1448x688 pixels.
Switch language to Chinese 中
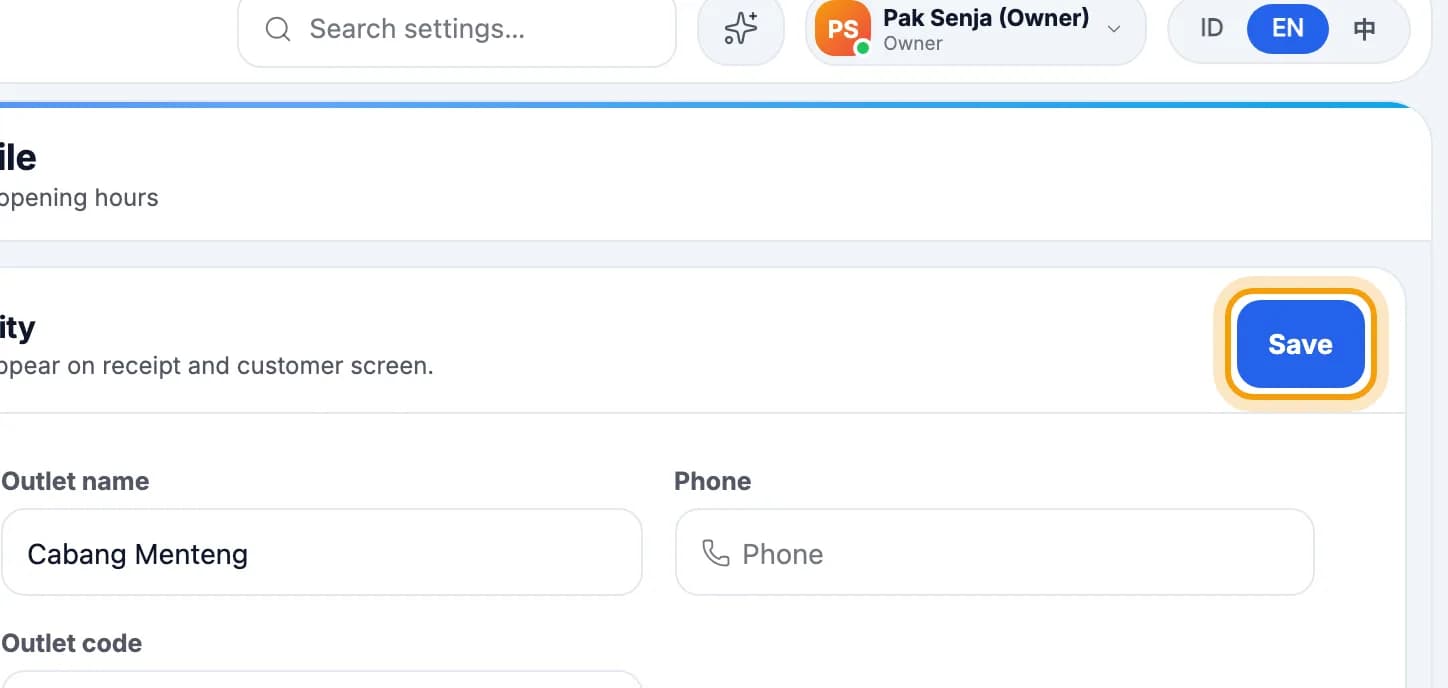1364,29
